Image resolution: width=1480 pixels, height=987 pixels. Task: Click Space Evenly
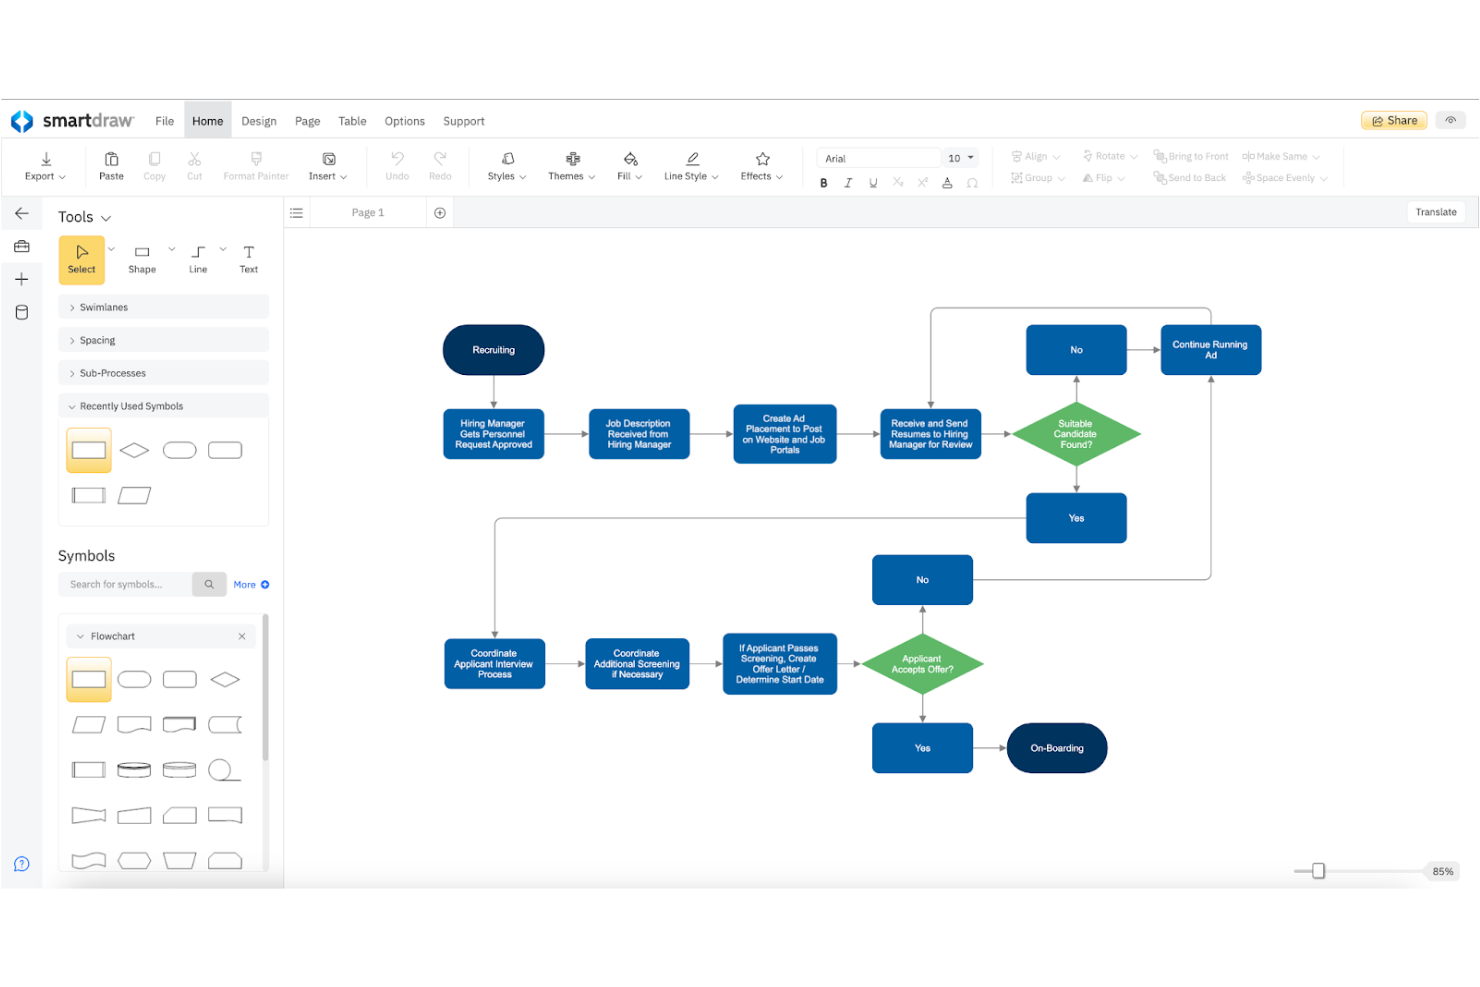pos(1285,178)
